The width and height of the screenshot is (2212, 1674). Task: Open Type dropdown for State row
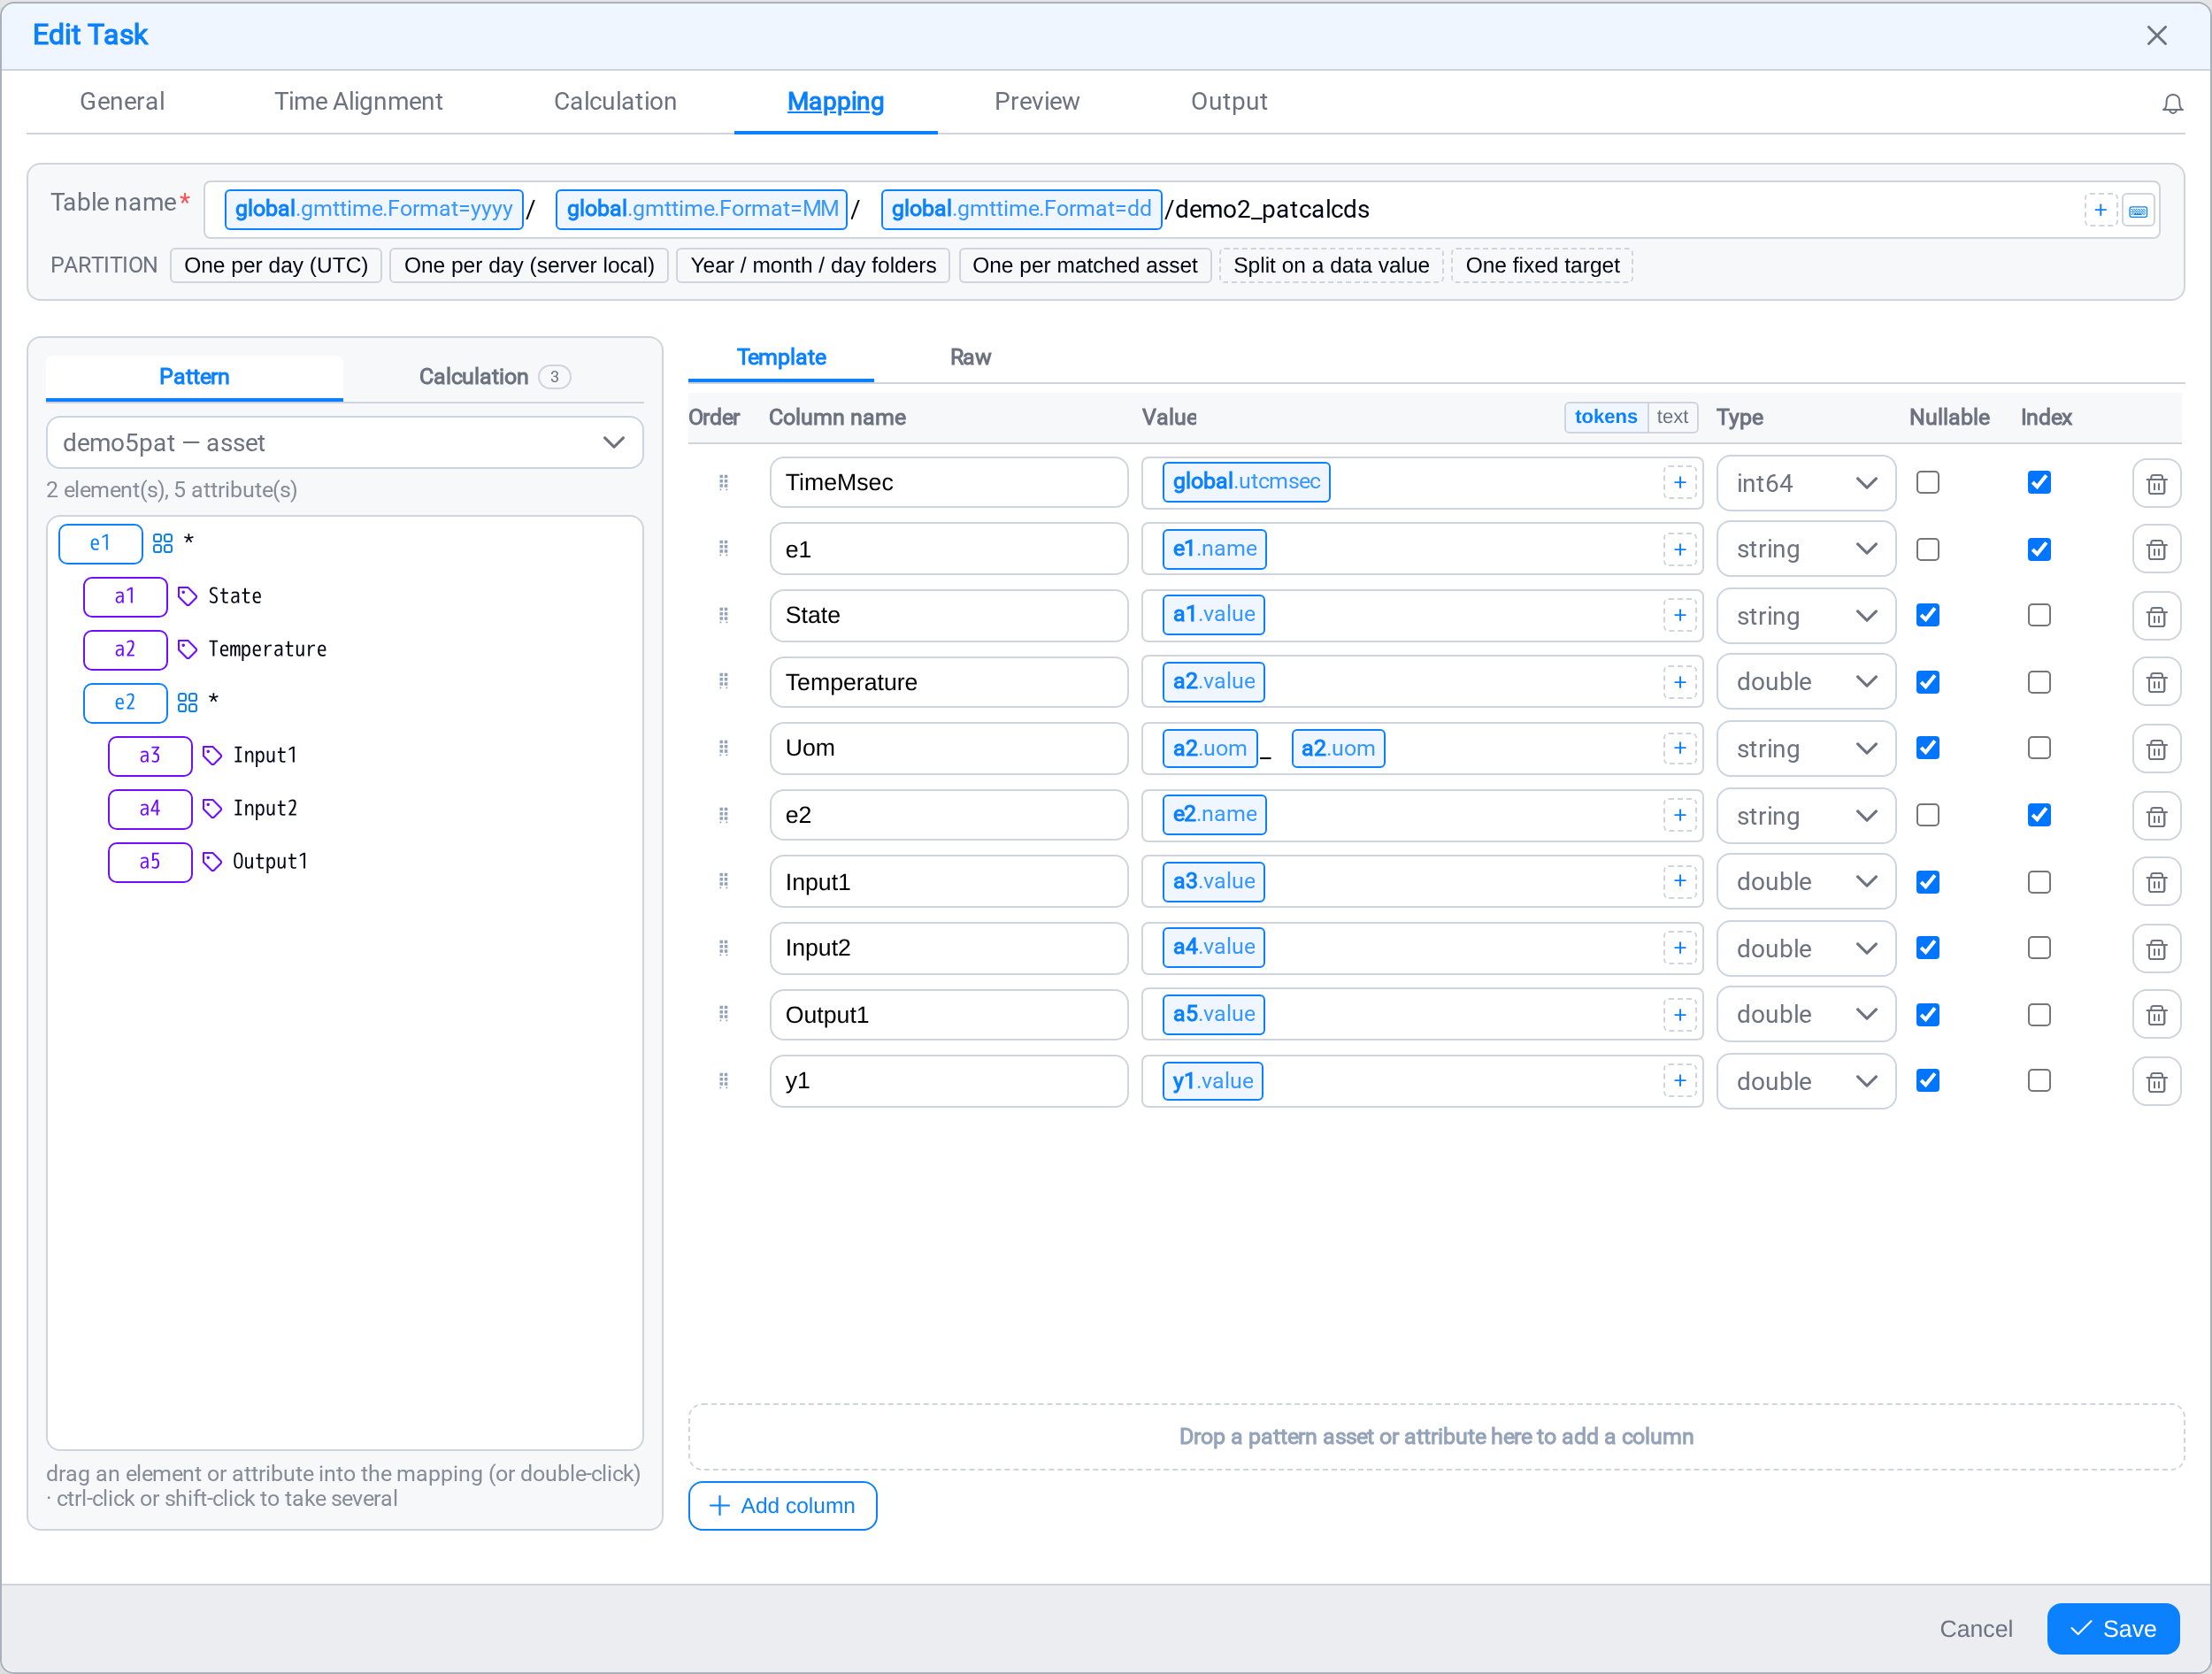pyautogui.click(x=1805, y=616)
